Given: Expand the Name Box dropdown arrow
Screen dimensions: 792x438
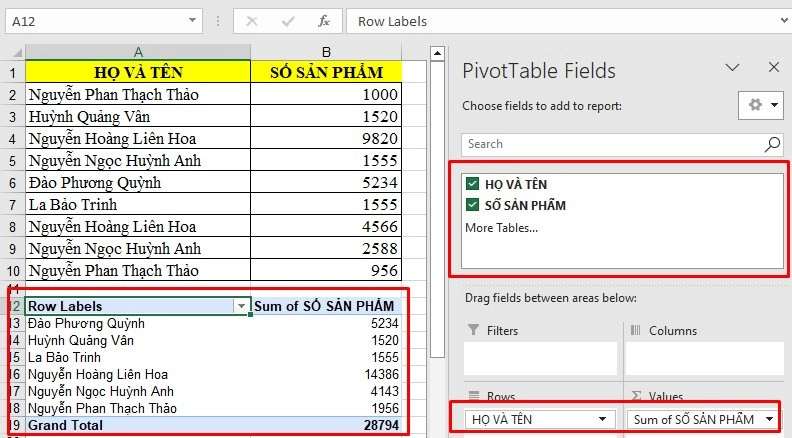Looking at the screenshot, I should tap(195, 21).
